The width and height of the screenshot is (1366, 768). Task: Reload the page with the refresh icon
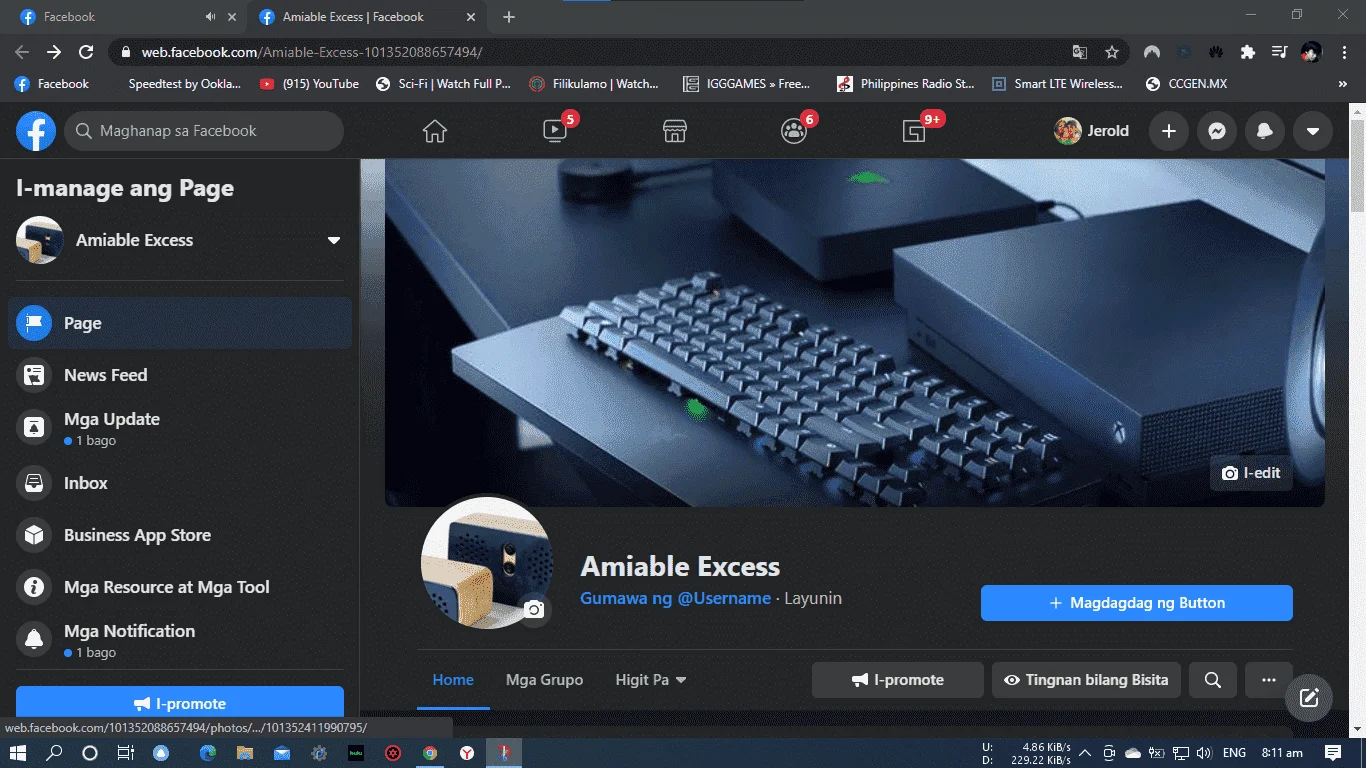(x=86, y=52)
